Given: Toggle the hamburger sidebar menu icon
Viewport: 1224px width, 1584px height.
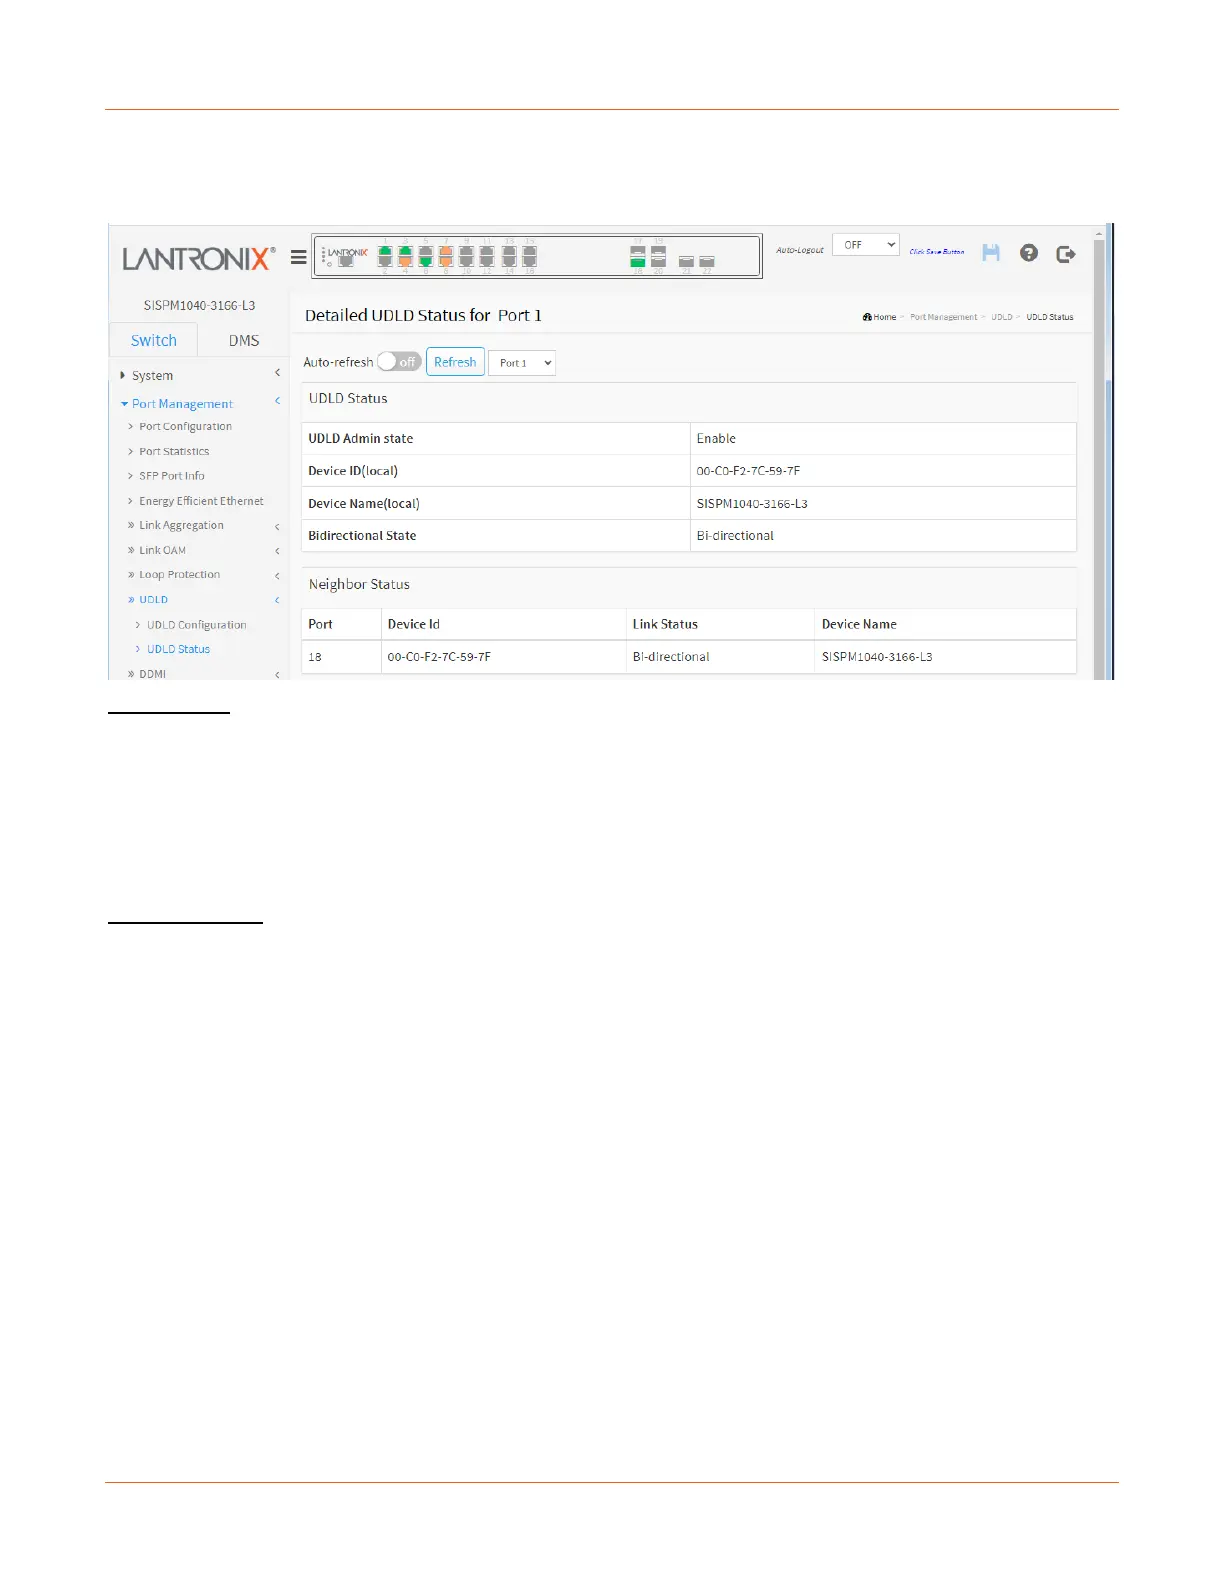Looking at the screenshot, I should (298, 257).
